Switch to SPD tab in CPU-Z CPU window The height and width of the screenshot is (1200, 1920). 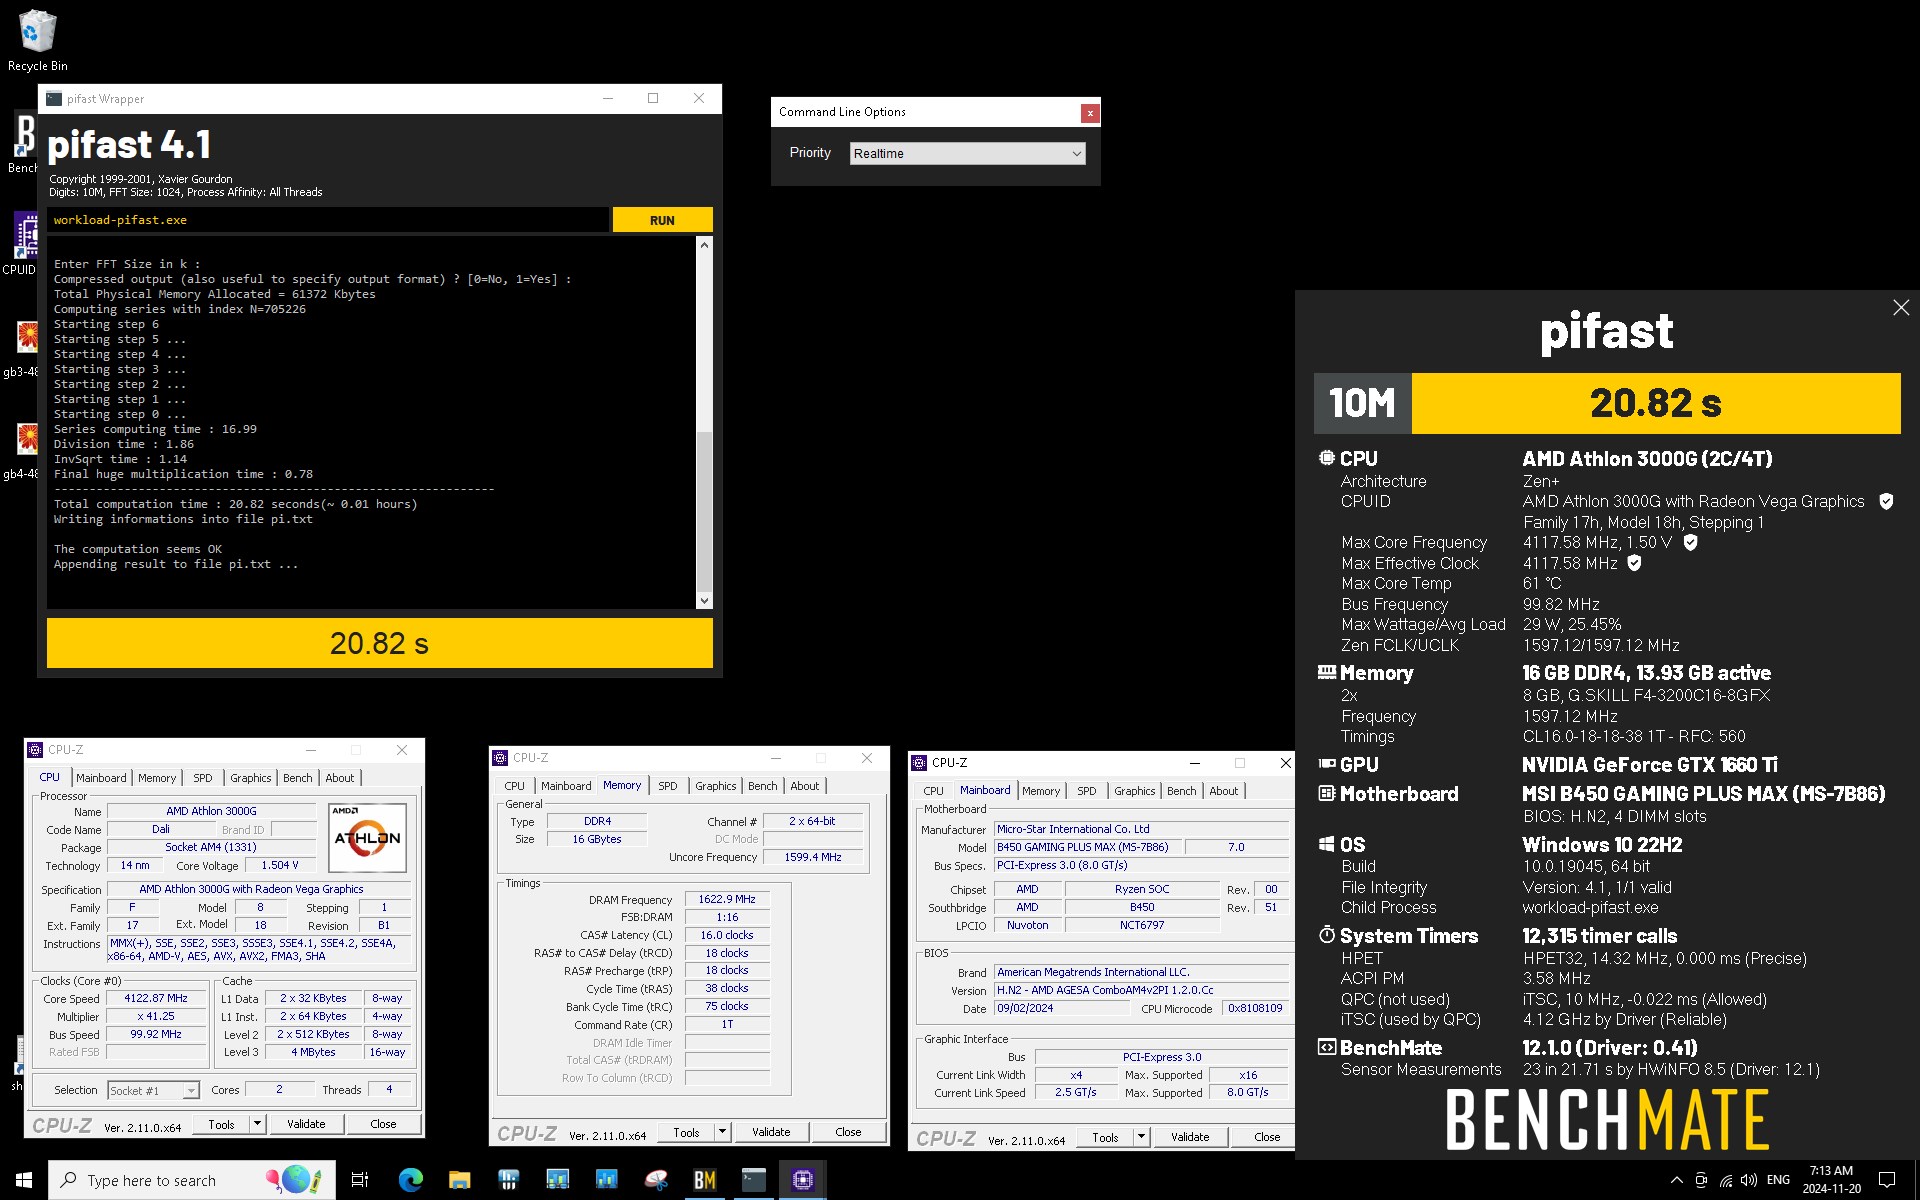(x=203, y=778)
